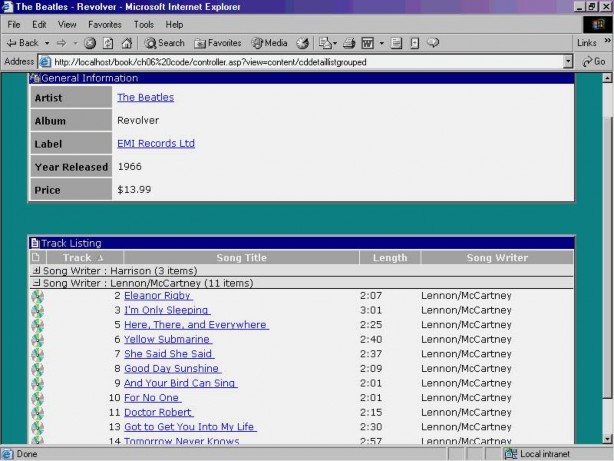Expand Song Writer Harrison group

tap(37, 270)
